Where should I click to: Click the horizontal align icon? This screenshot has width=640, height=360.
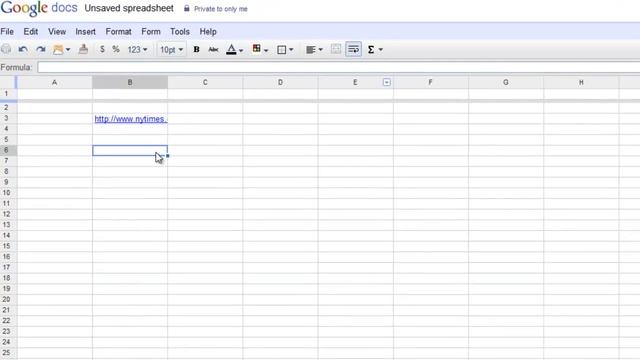(x=311, y=49)
